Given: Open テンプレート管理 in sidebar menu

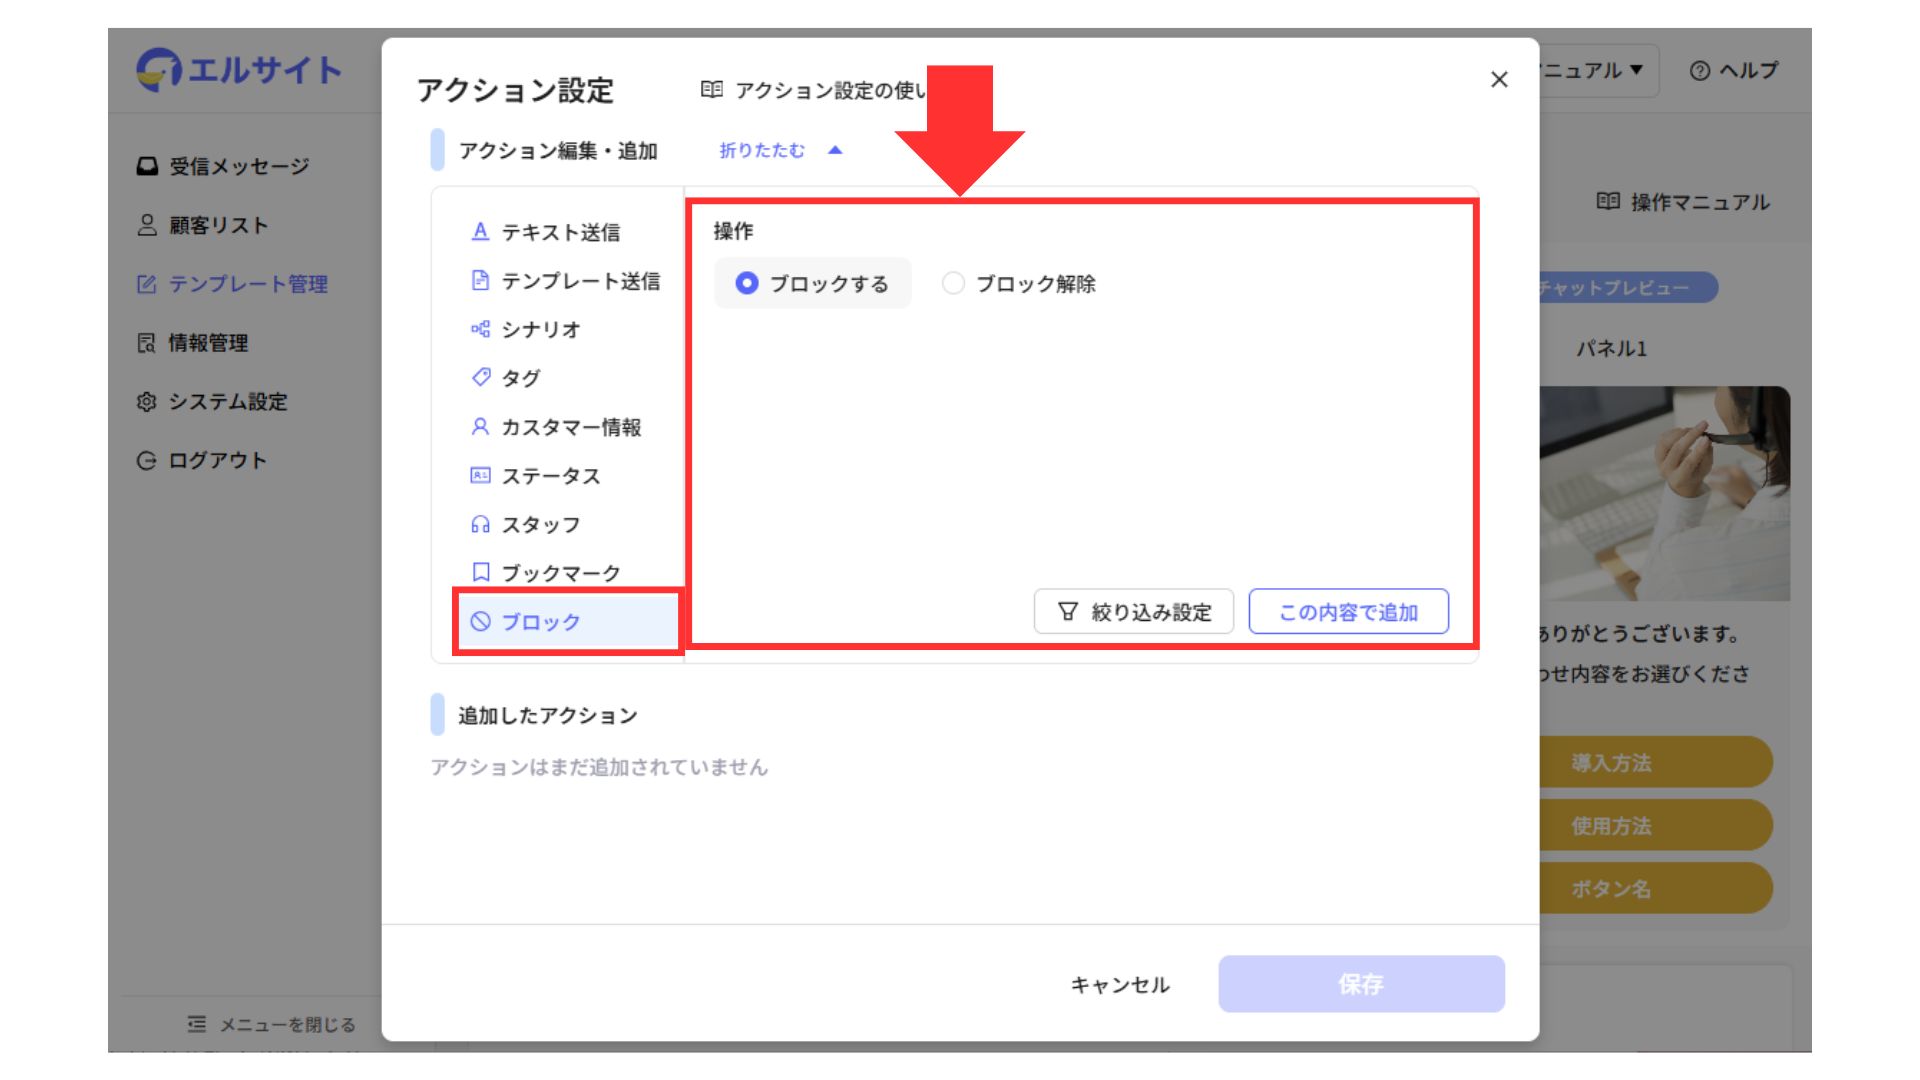Looking at the screenshot, I should tap(247, 284).
